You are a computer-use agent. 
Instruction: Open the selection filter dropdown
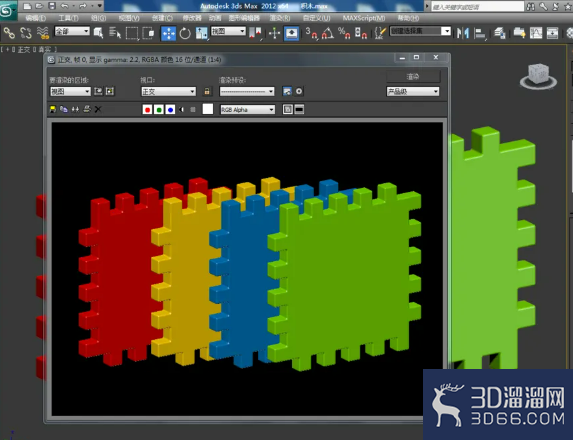tap(72, 31)
